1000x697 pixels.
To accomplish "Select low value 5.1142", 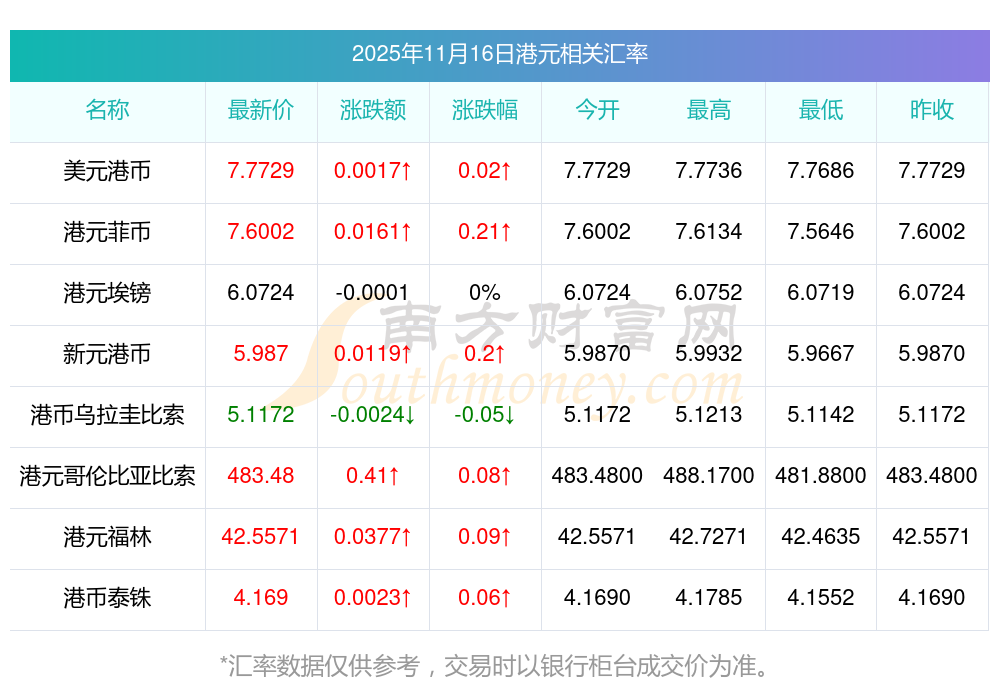I will click(821, 415).
